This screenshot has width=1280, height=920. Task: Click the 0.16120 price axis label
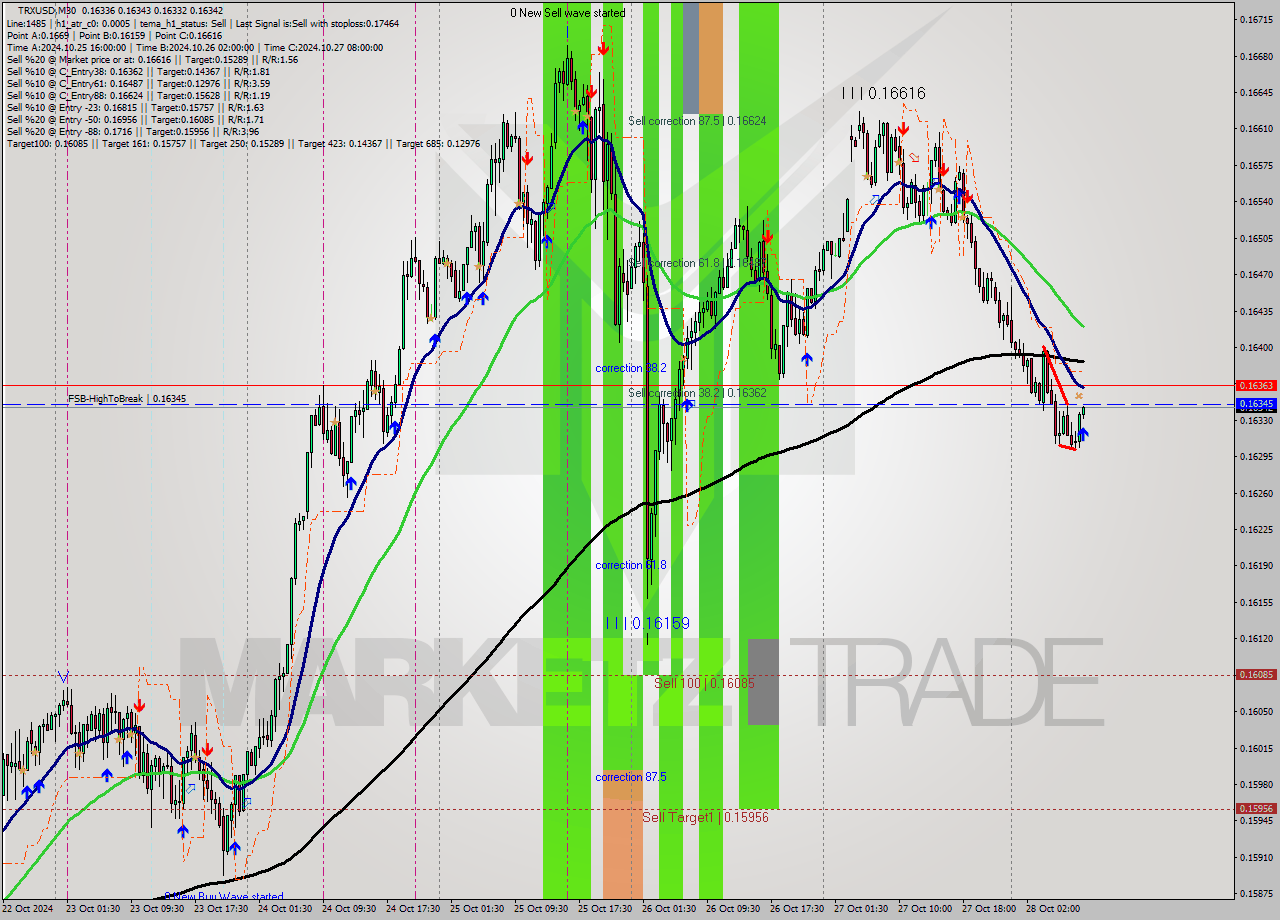coord(1255,638)
